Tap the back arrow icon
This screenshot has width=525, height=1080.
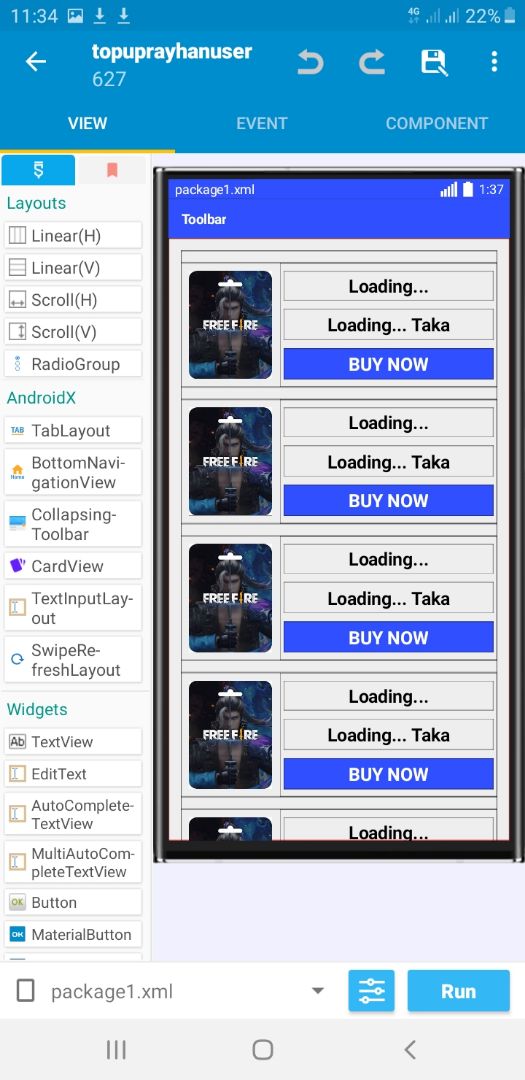point(36,62)
